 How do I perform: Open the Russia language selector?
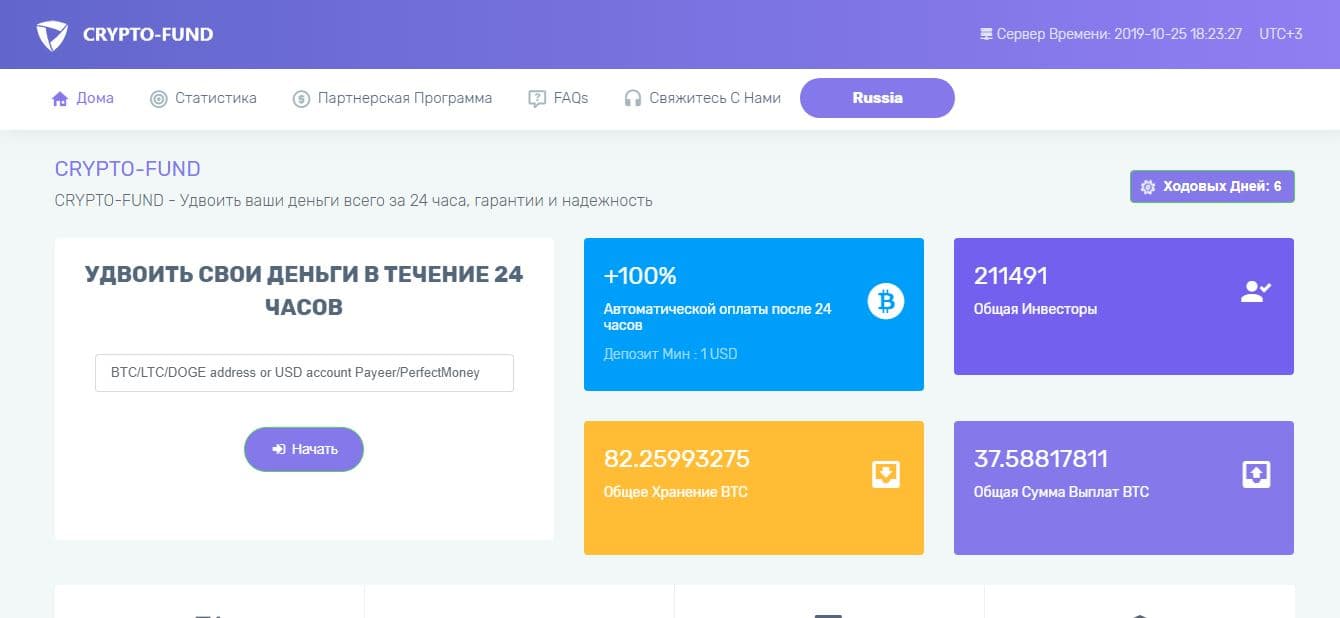[x=876, y=98]
